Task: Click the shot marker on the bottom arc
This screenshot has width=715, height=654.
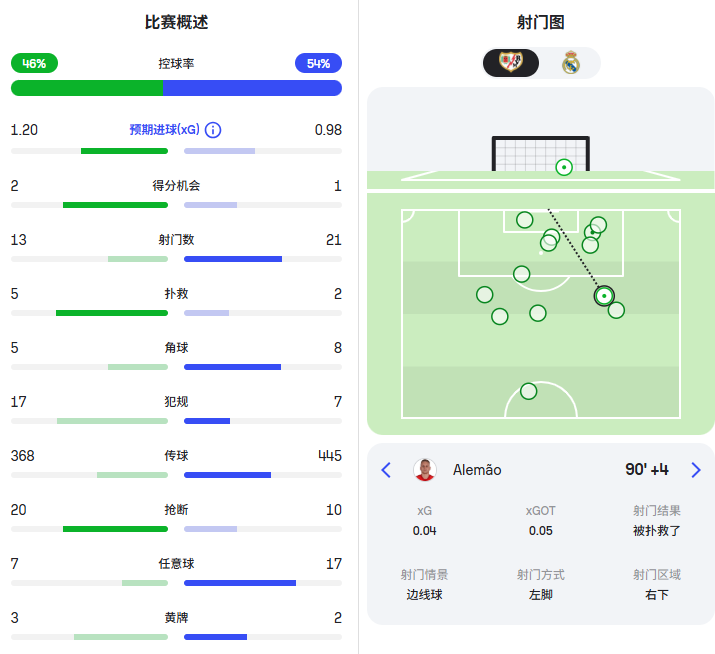Action: pos(528,391)
